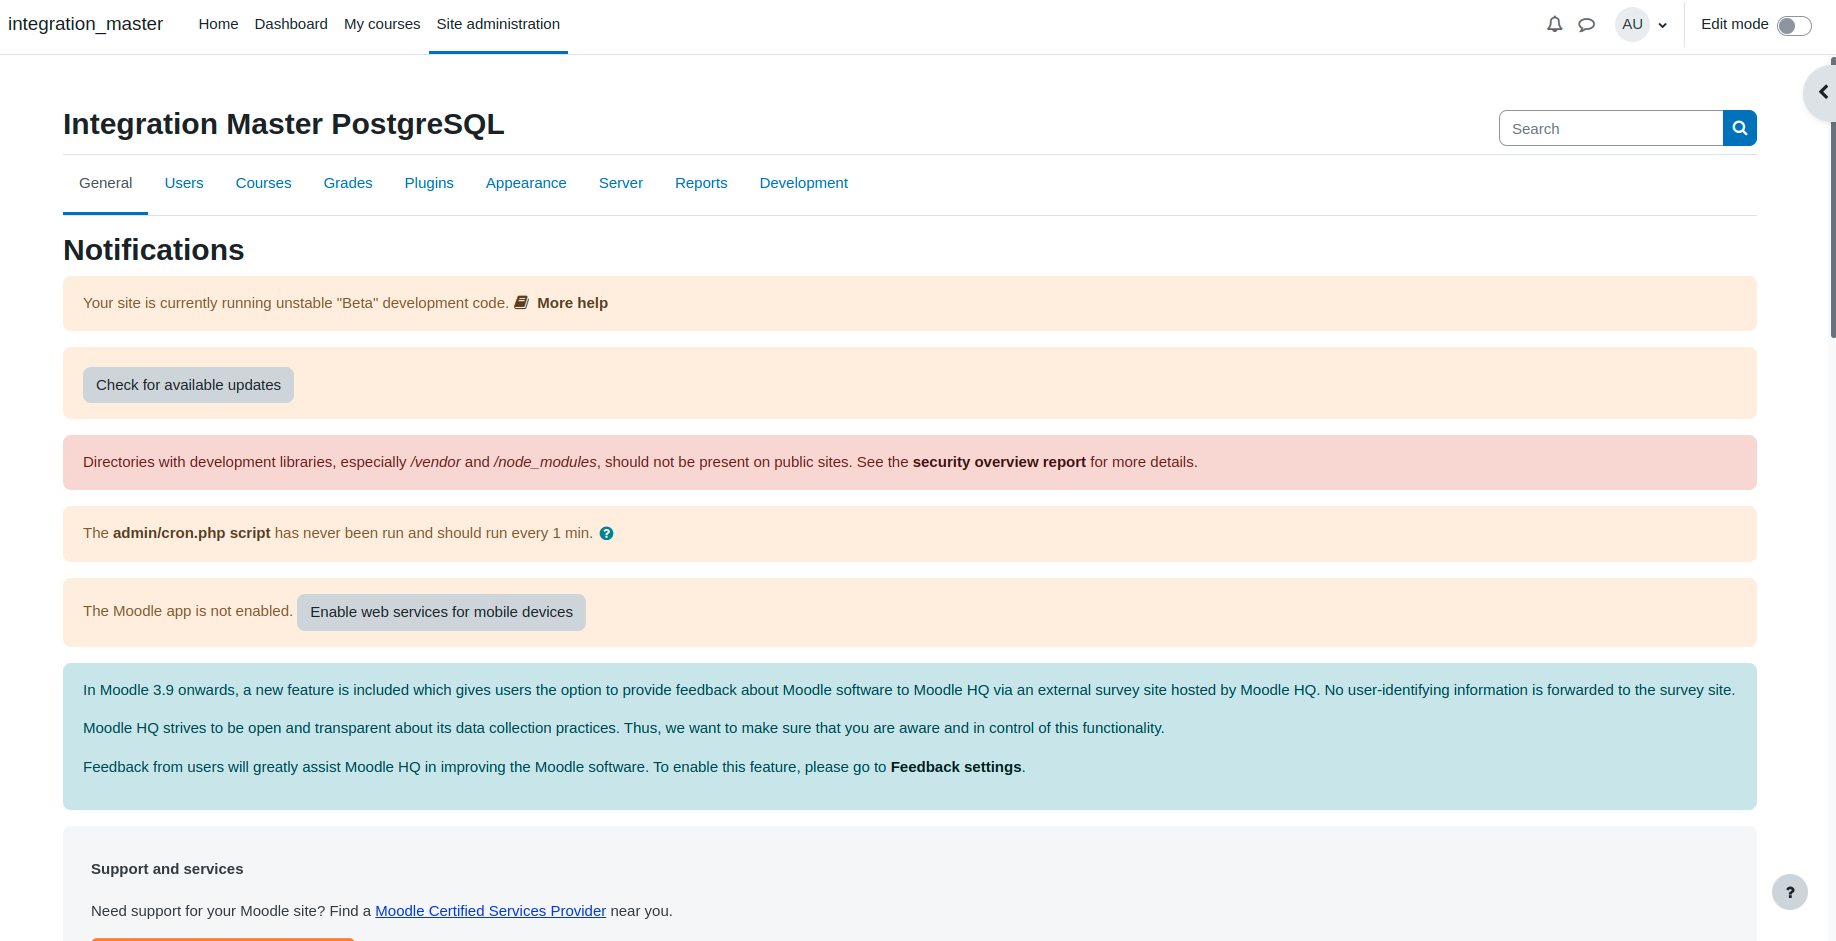Screen dimensions: 1836x941
Task: Open Dashboard in top navigation
Action: pos(291,24)
